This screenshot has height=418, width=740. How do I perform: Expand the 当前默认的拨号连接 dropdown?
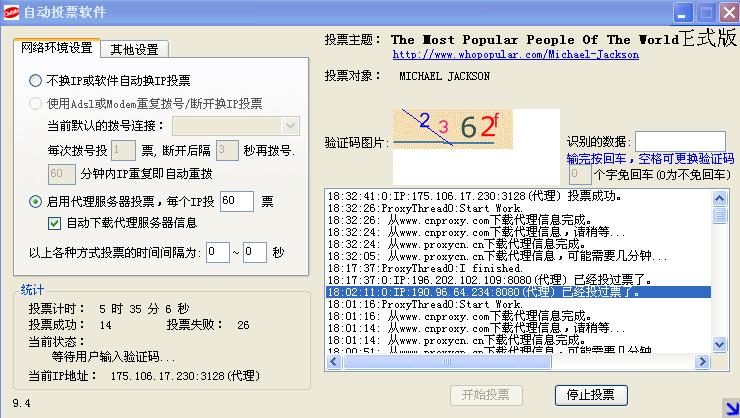290,126
